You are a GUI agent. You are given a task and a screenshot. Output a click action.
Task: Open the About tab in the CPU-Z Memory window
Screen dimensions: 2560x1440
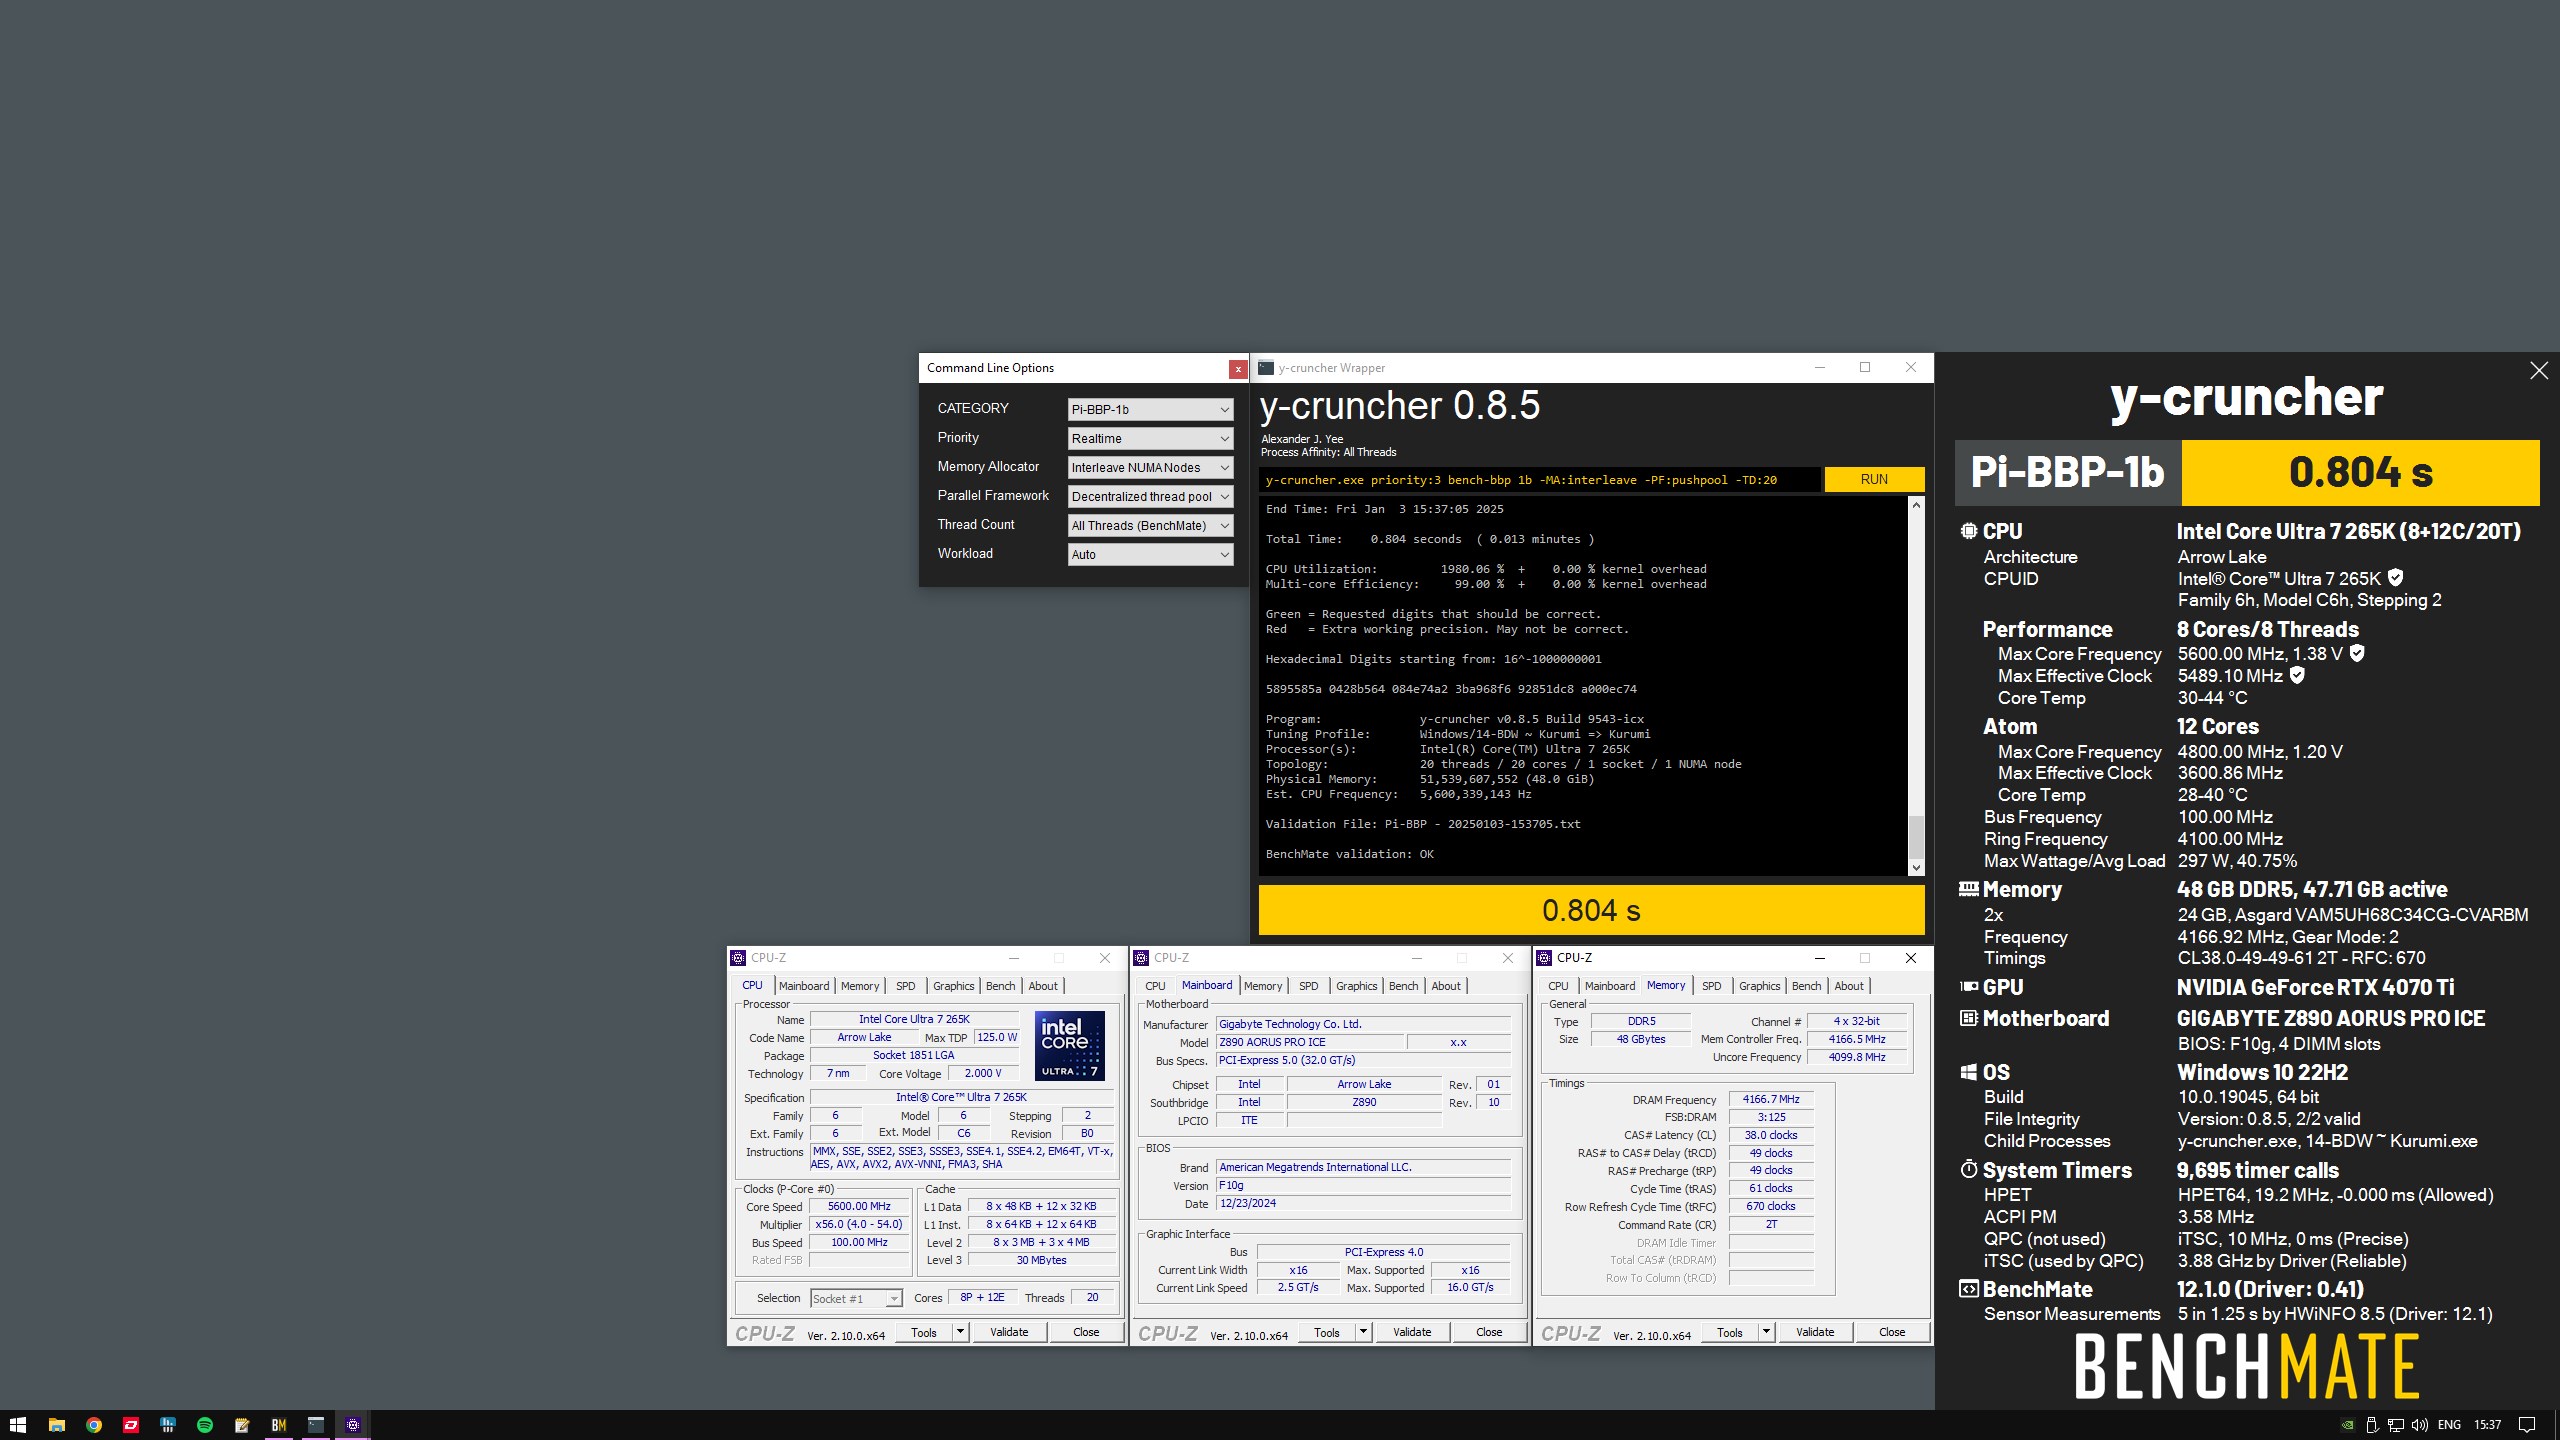pyautogui.click(x=1848, y=986)
